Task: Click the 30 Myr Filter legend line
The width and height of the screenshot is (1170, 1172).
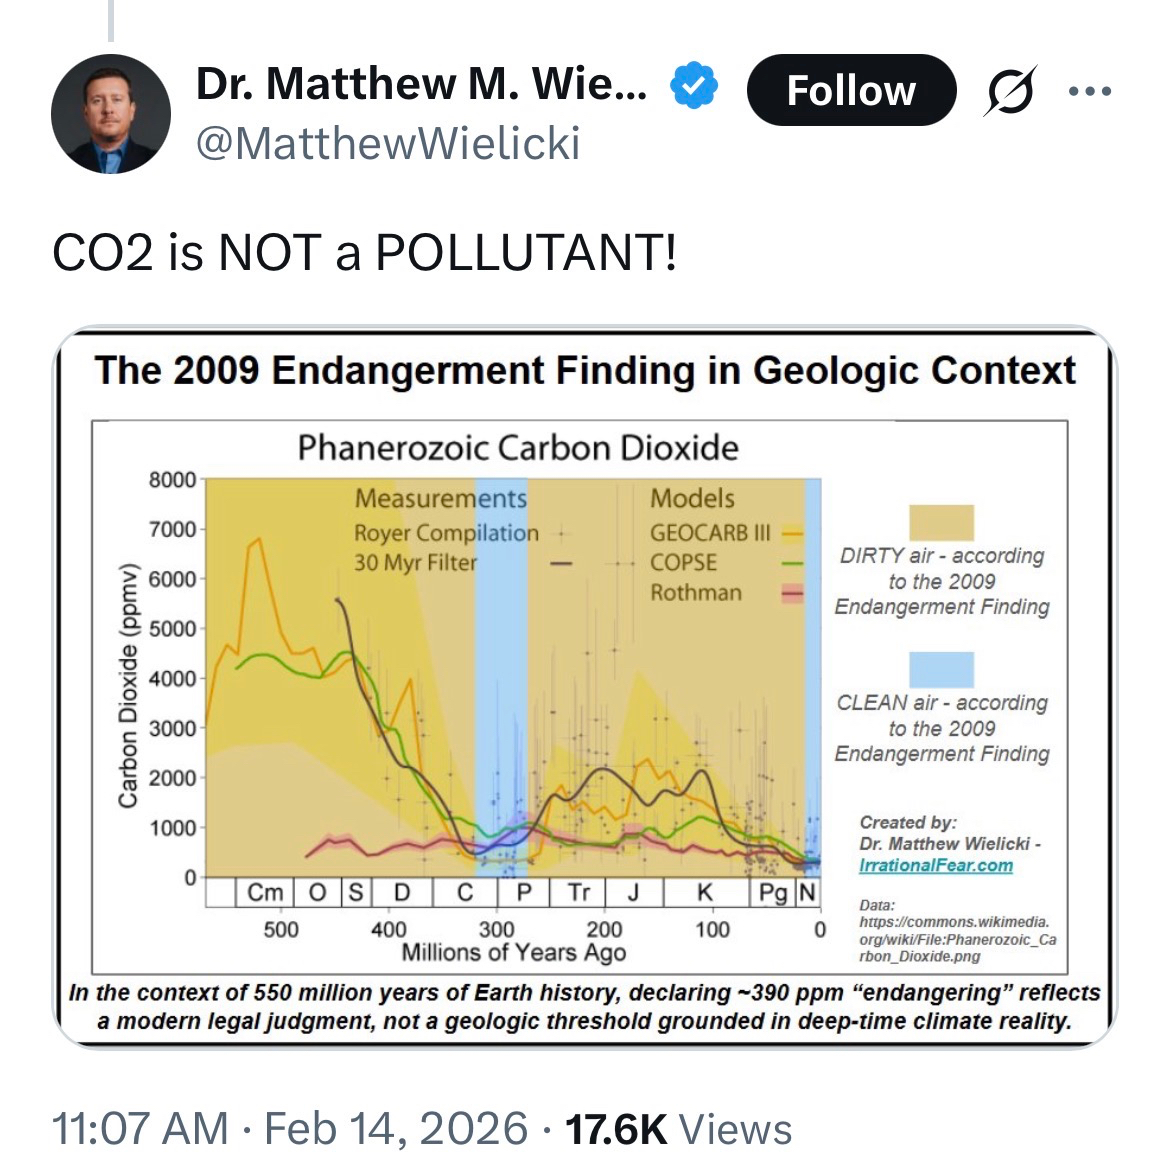Action: (561, 564)
